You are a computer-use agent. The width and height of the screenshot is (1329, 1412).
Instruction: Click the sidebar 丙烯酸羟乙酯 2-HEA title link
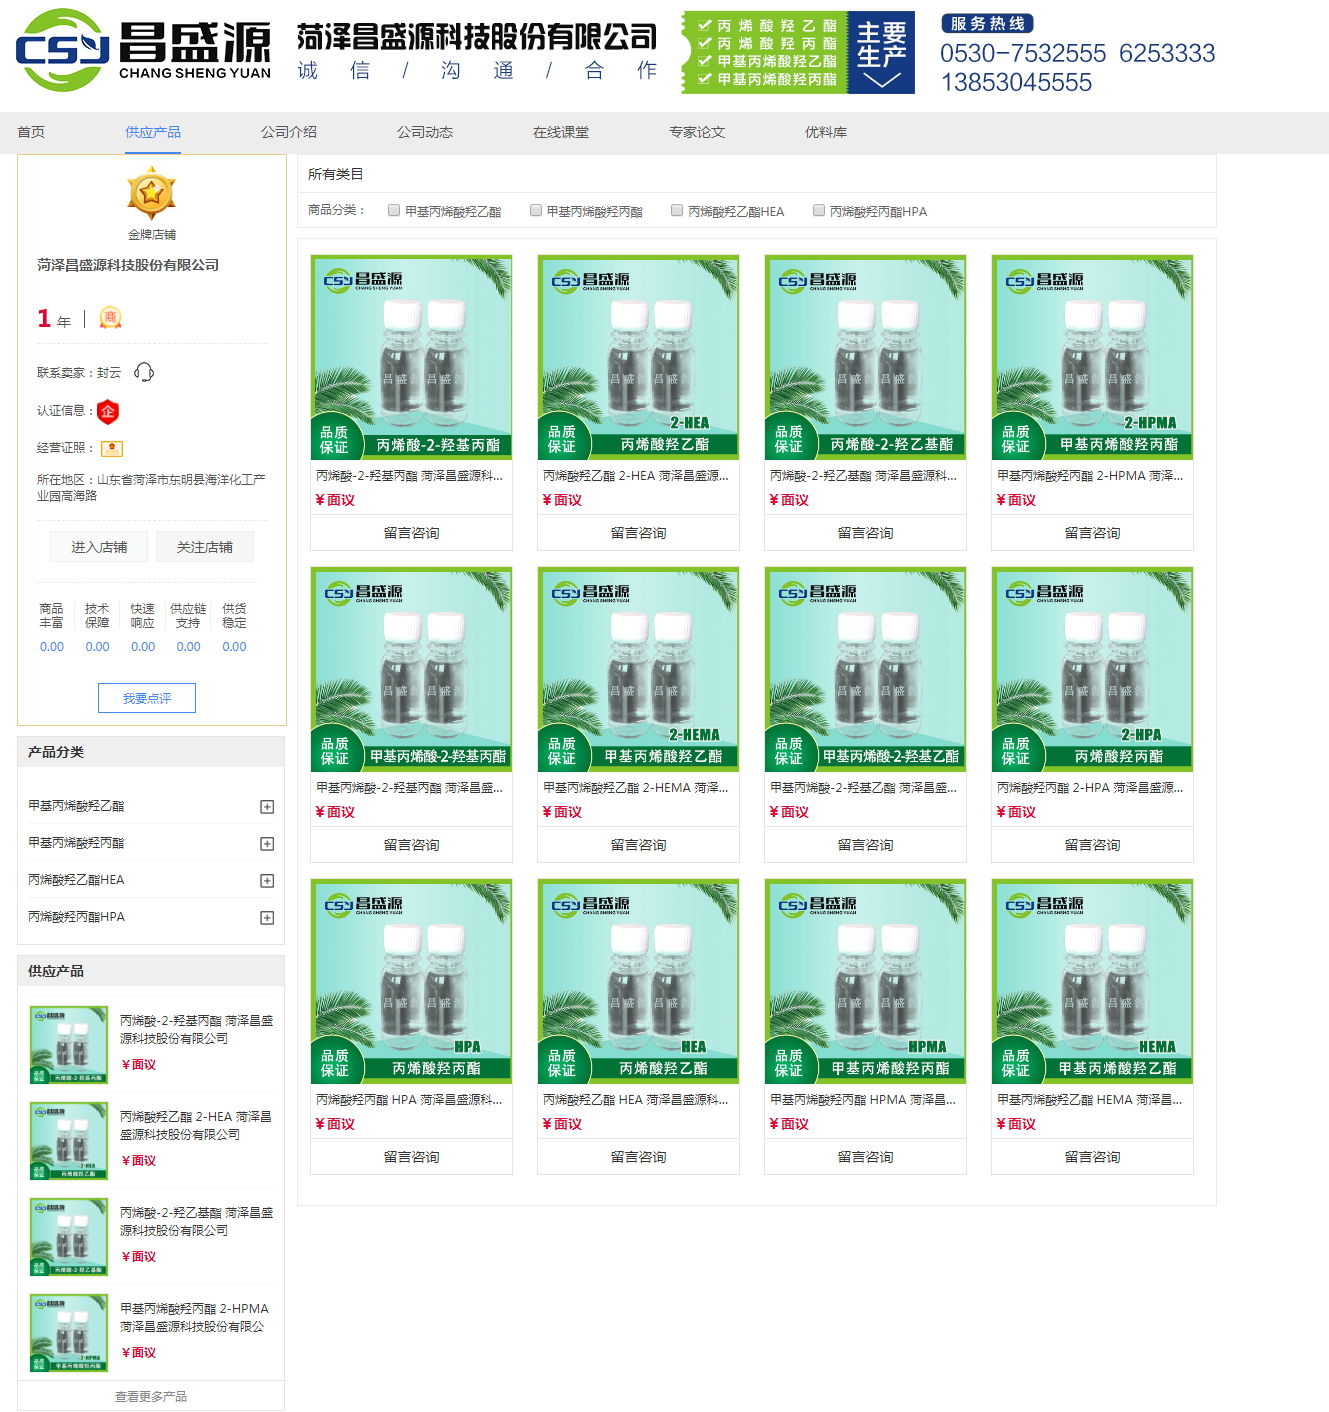click(x=196, y=1126)
